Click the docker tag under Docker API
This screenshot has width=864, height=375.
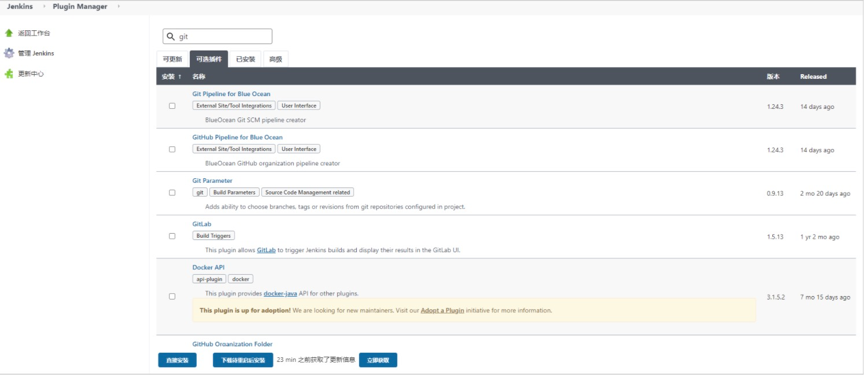pyautogui.click(x=241, y=279)
